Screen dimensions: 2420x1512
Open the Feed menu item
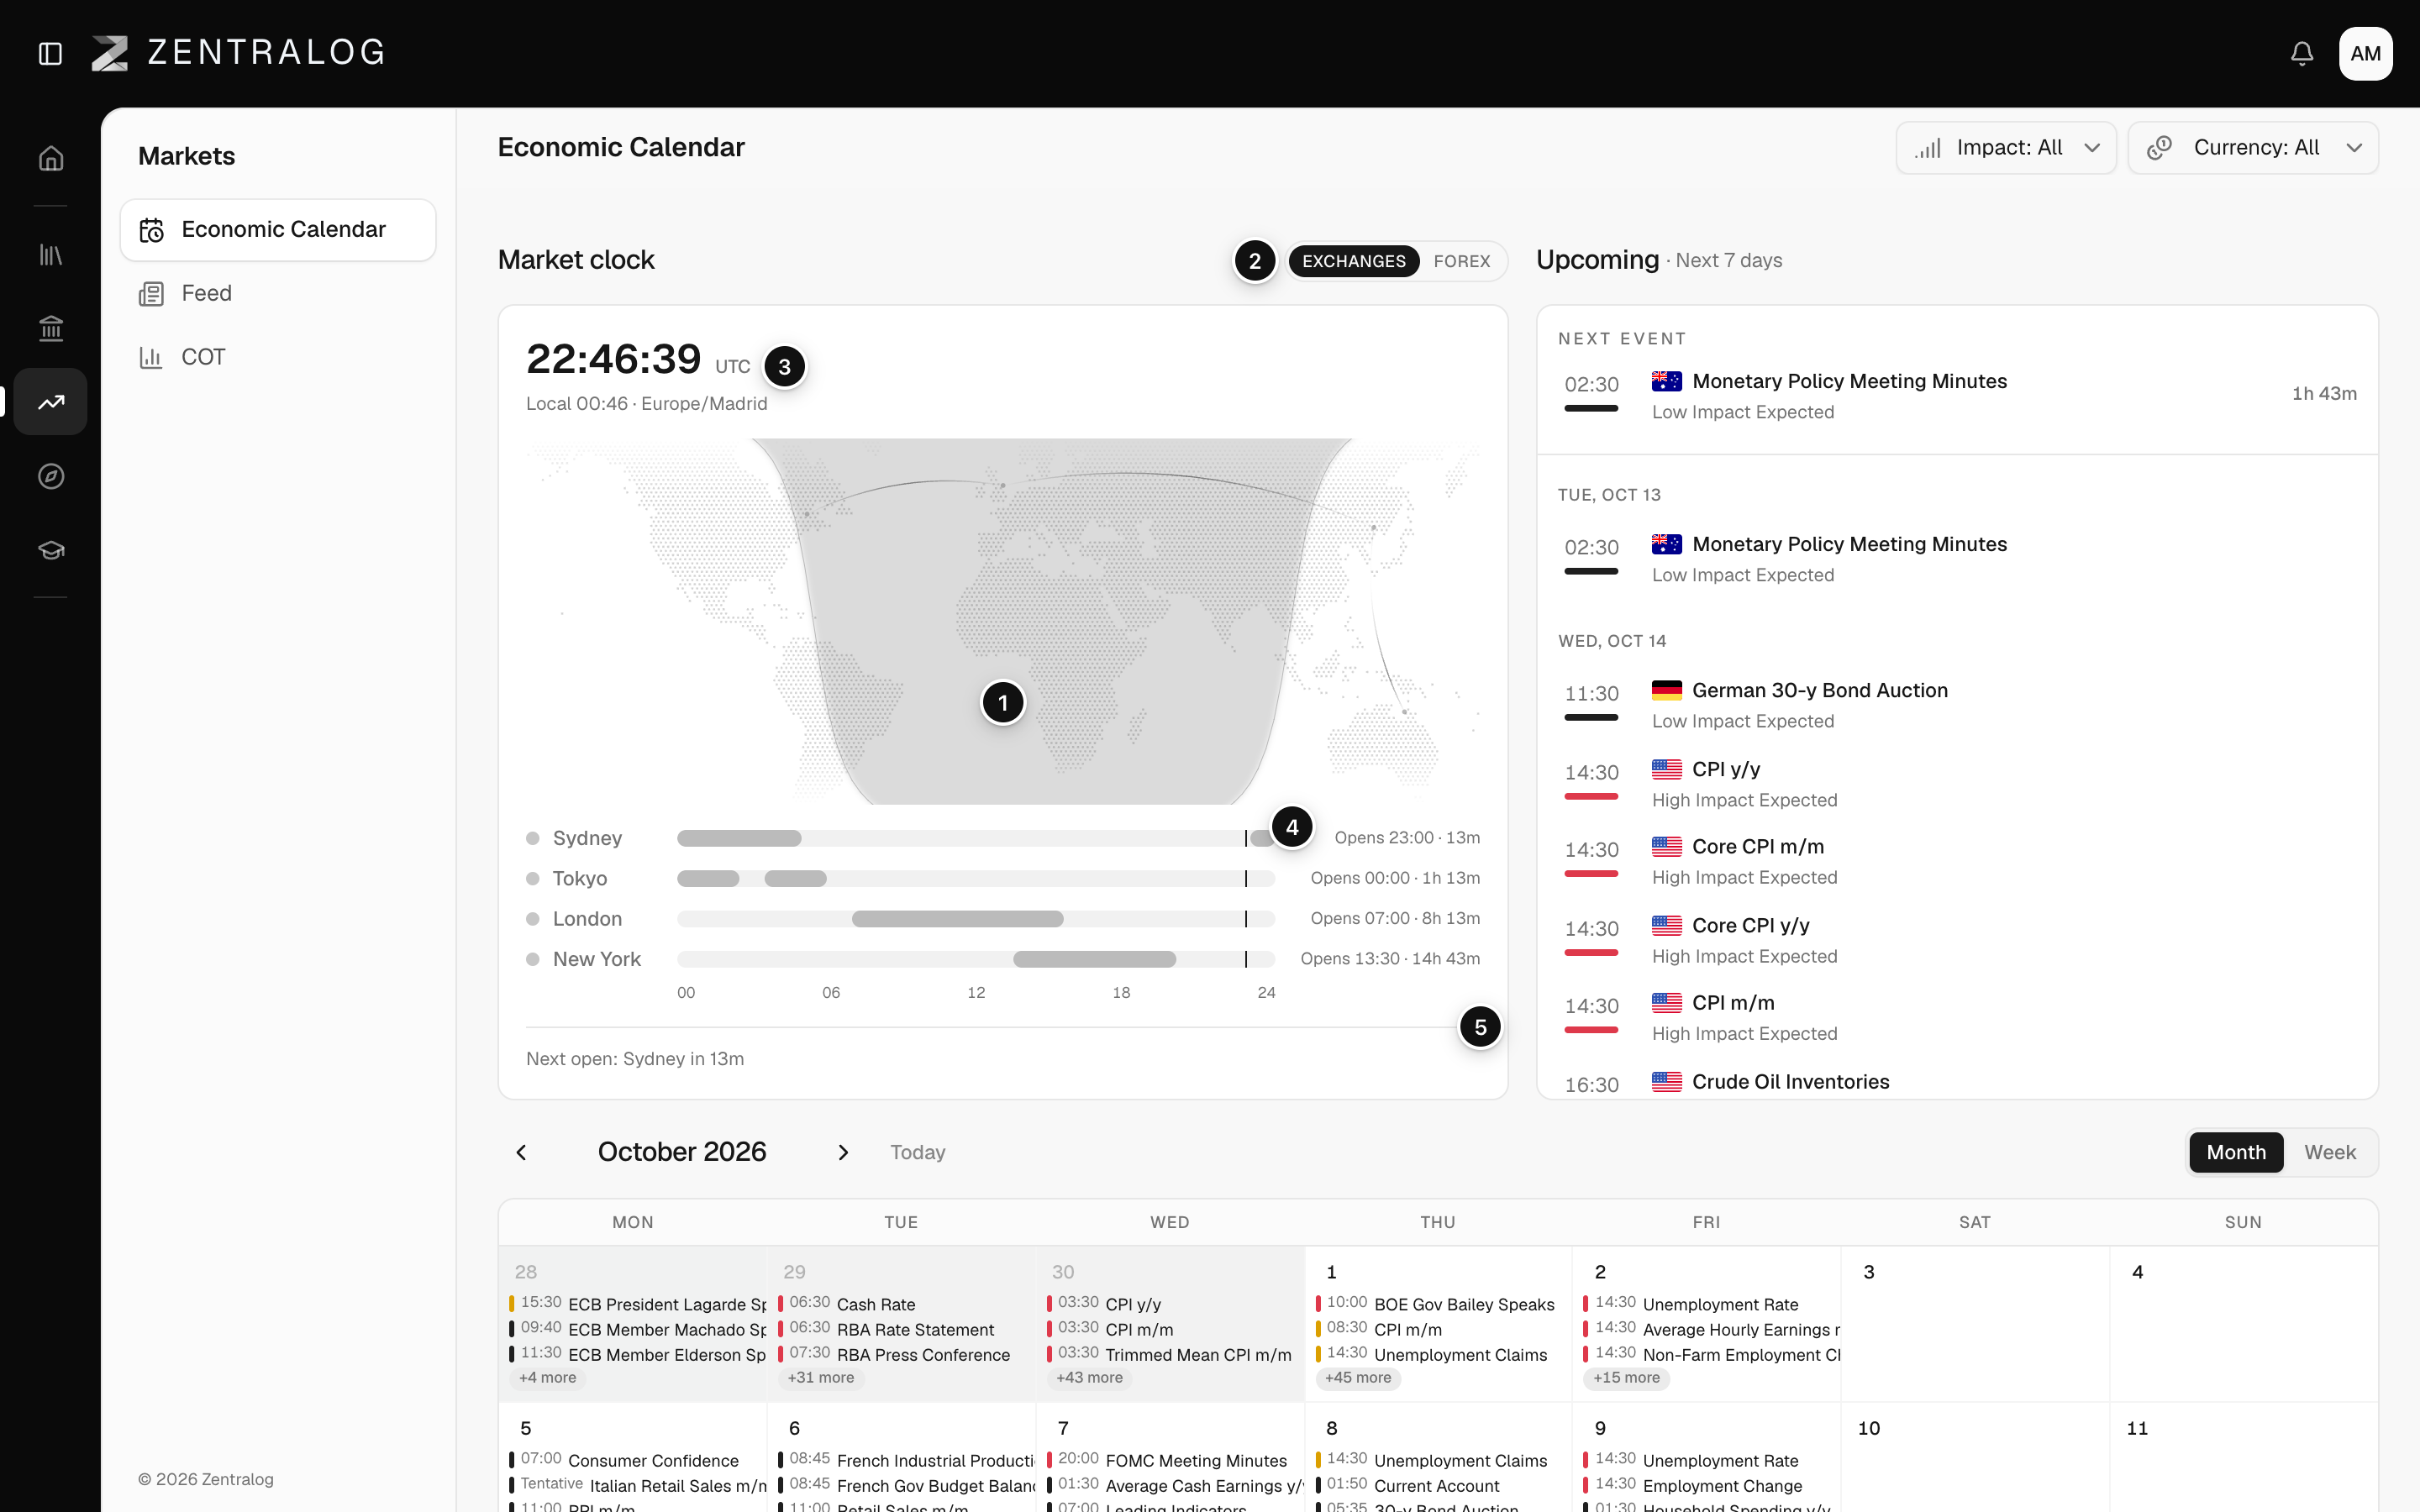click(278, 294)
